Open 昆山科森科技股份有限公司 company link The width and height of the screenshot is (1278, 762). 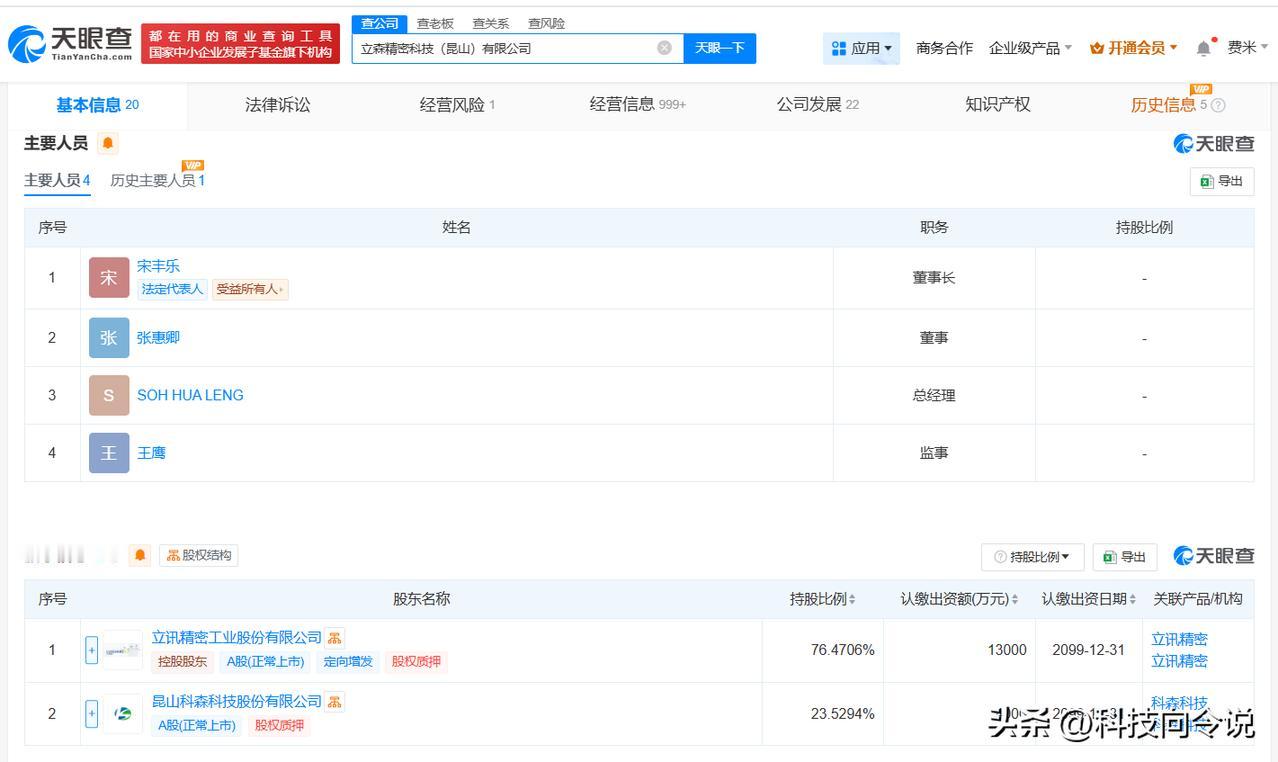tap(237, 702)
